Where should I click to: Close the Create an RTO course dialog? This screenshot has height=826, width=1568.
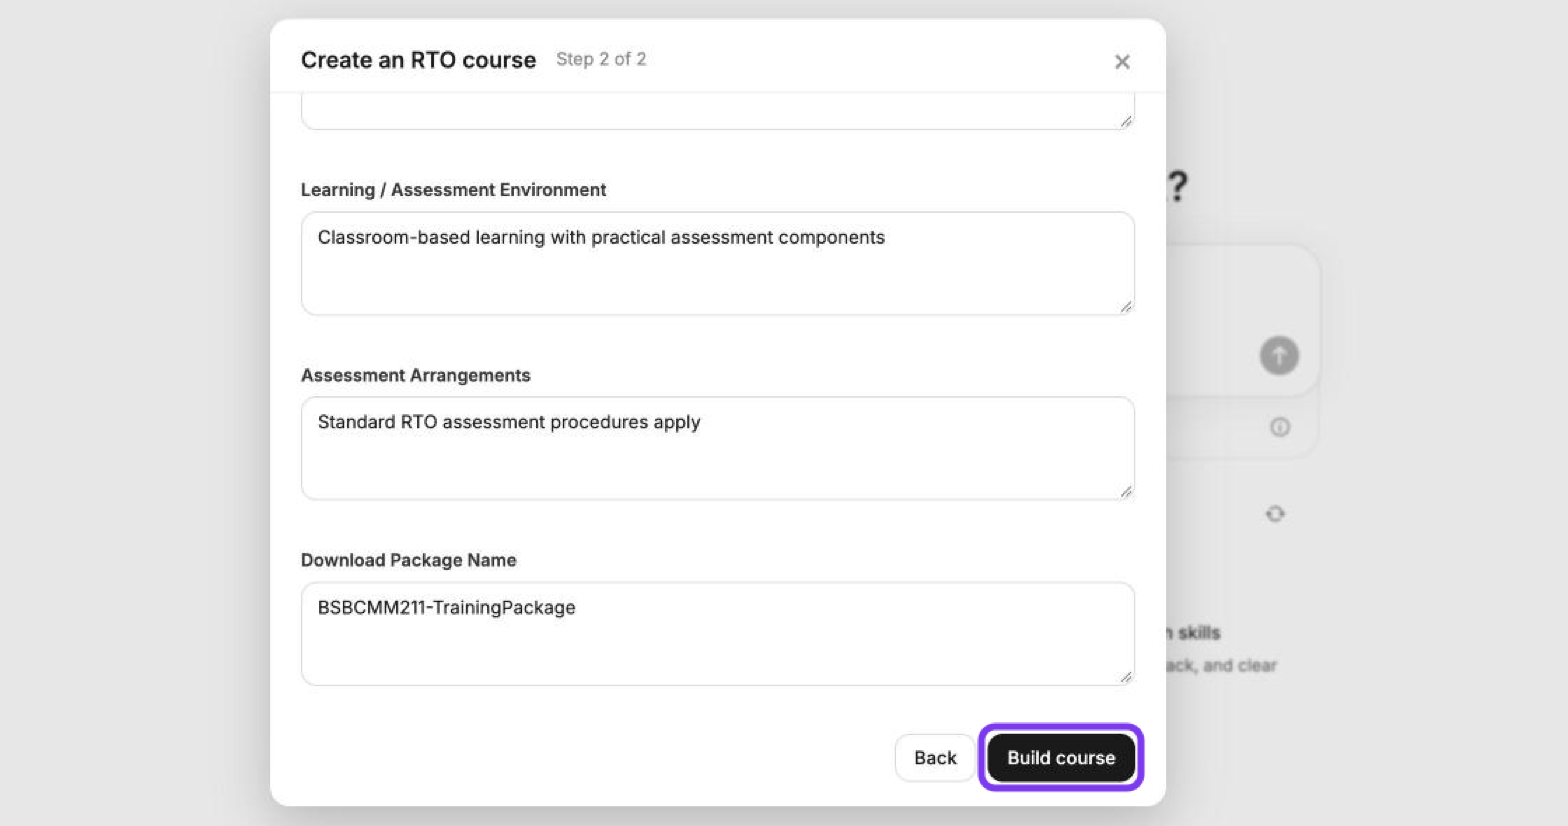[x=1122, y=62]
